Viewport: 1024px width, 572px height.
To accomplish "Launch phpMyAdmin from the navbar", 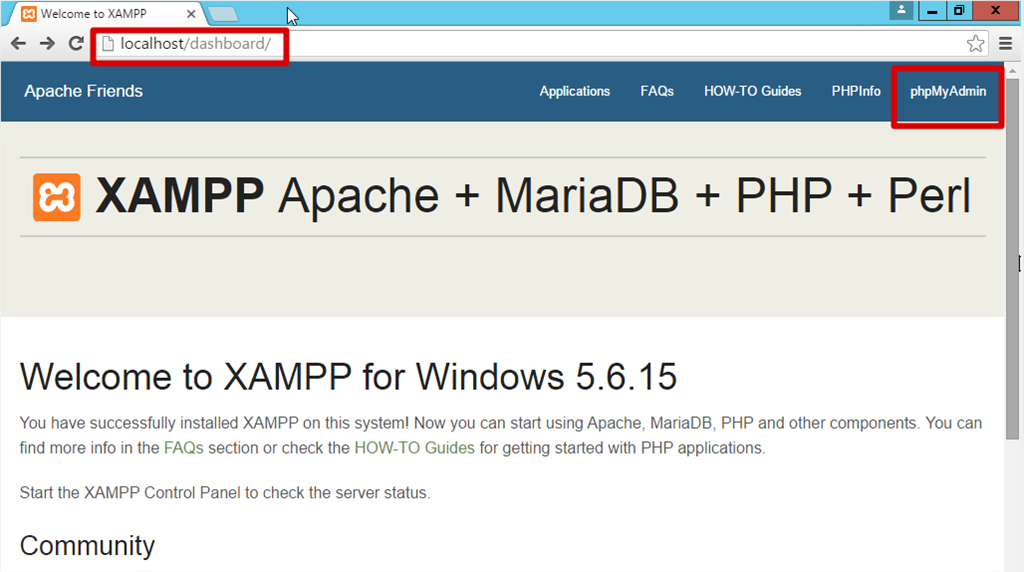I will 947,91.
